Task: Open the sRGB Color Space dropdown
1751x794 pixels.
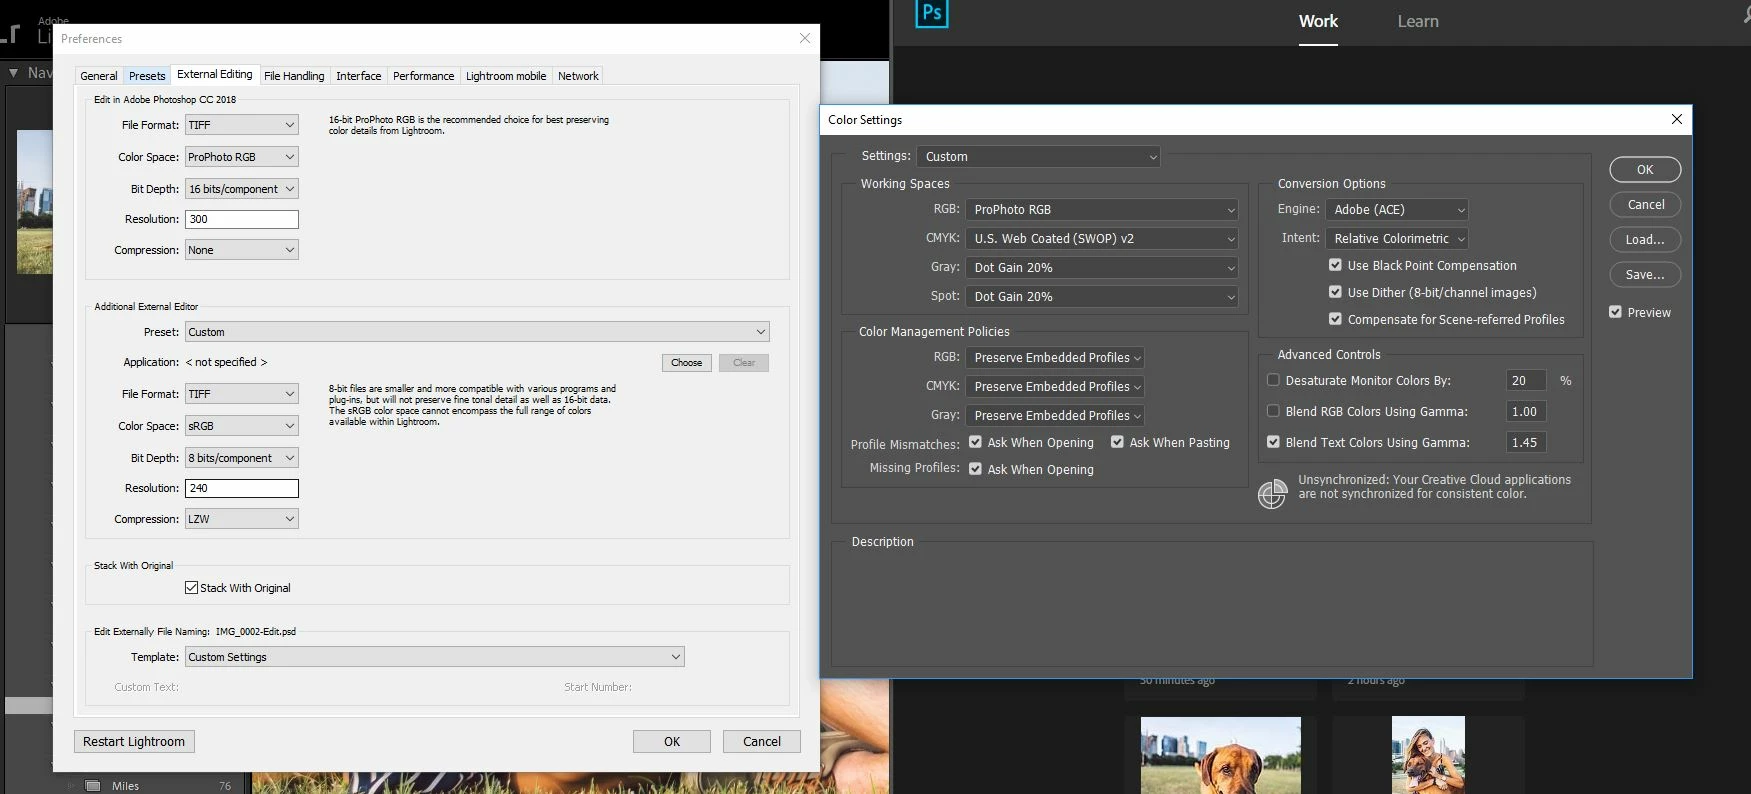Action: (x=242, y=426)
